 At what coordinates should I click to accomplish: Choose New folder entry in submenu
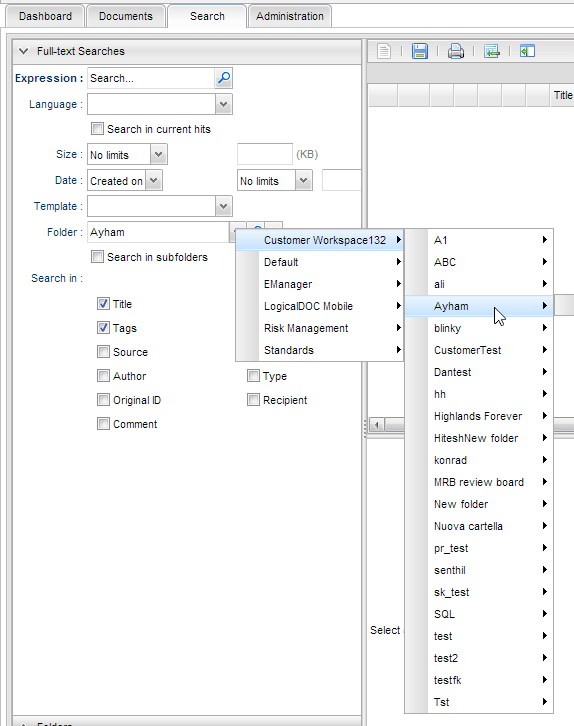tap(479, 504)
